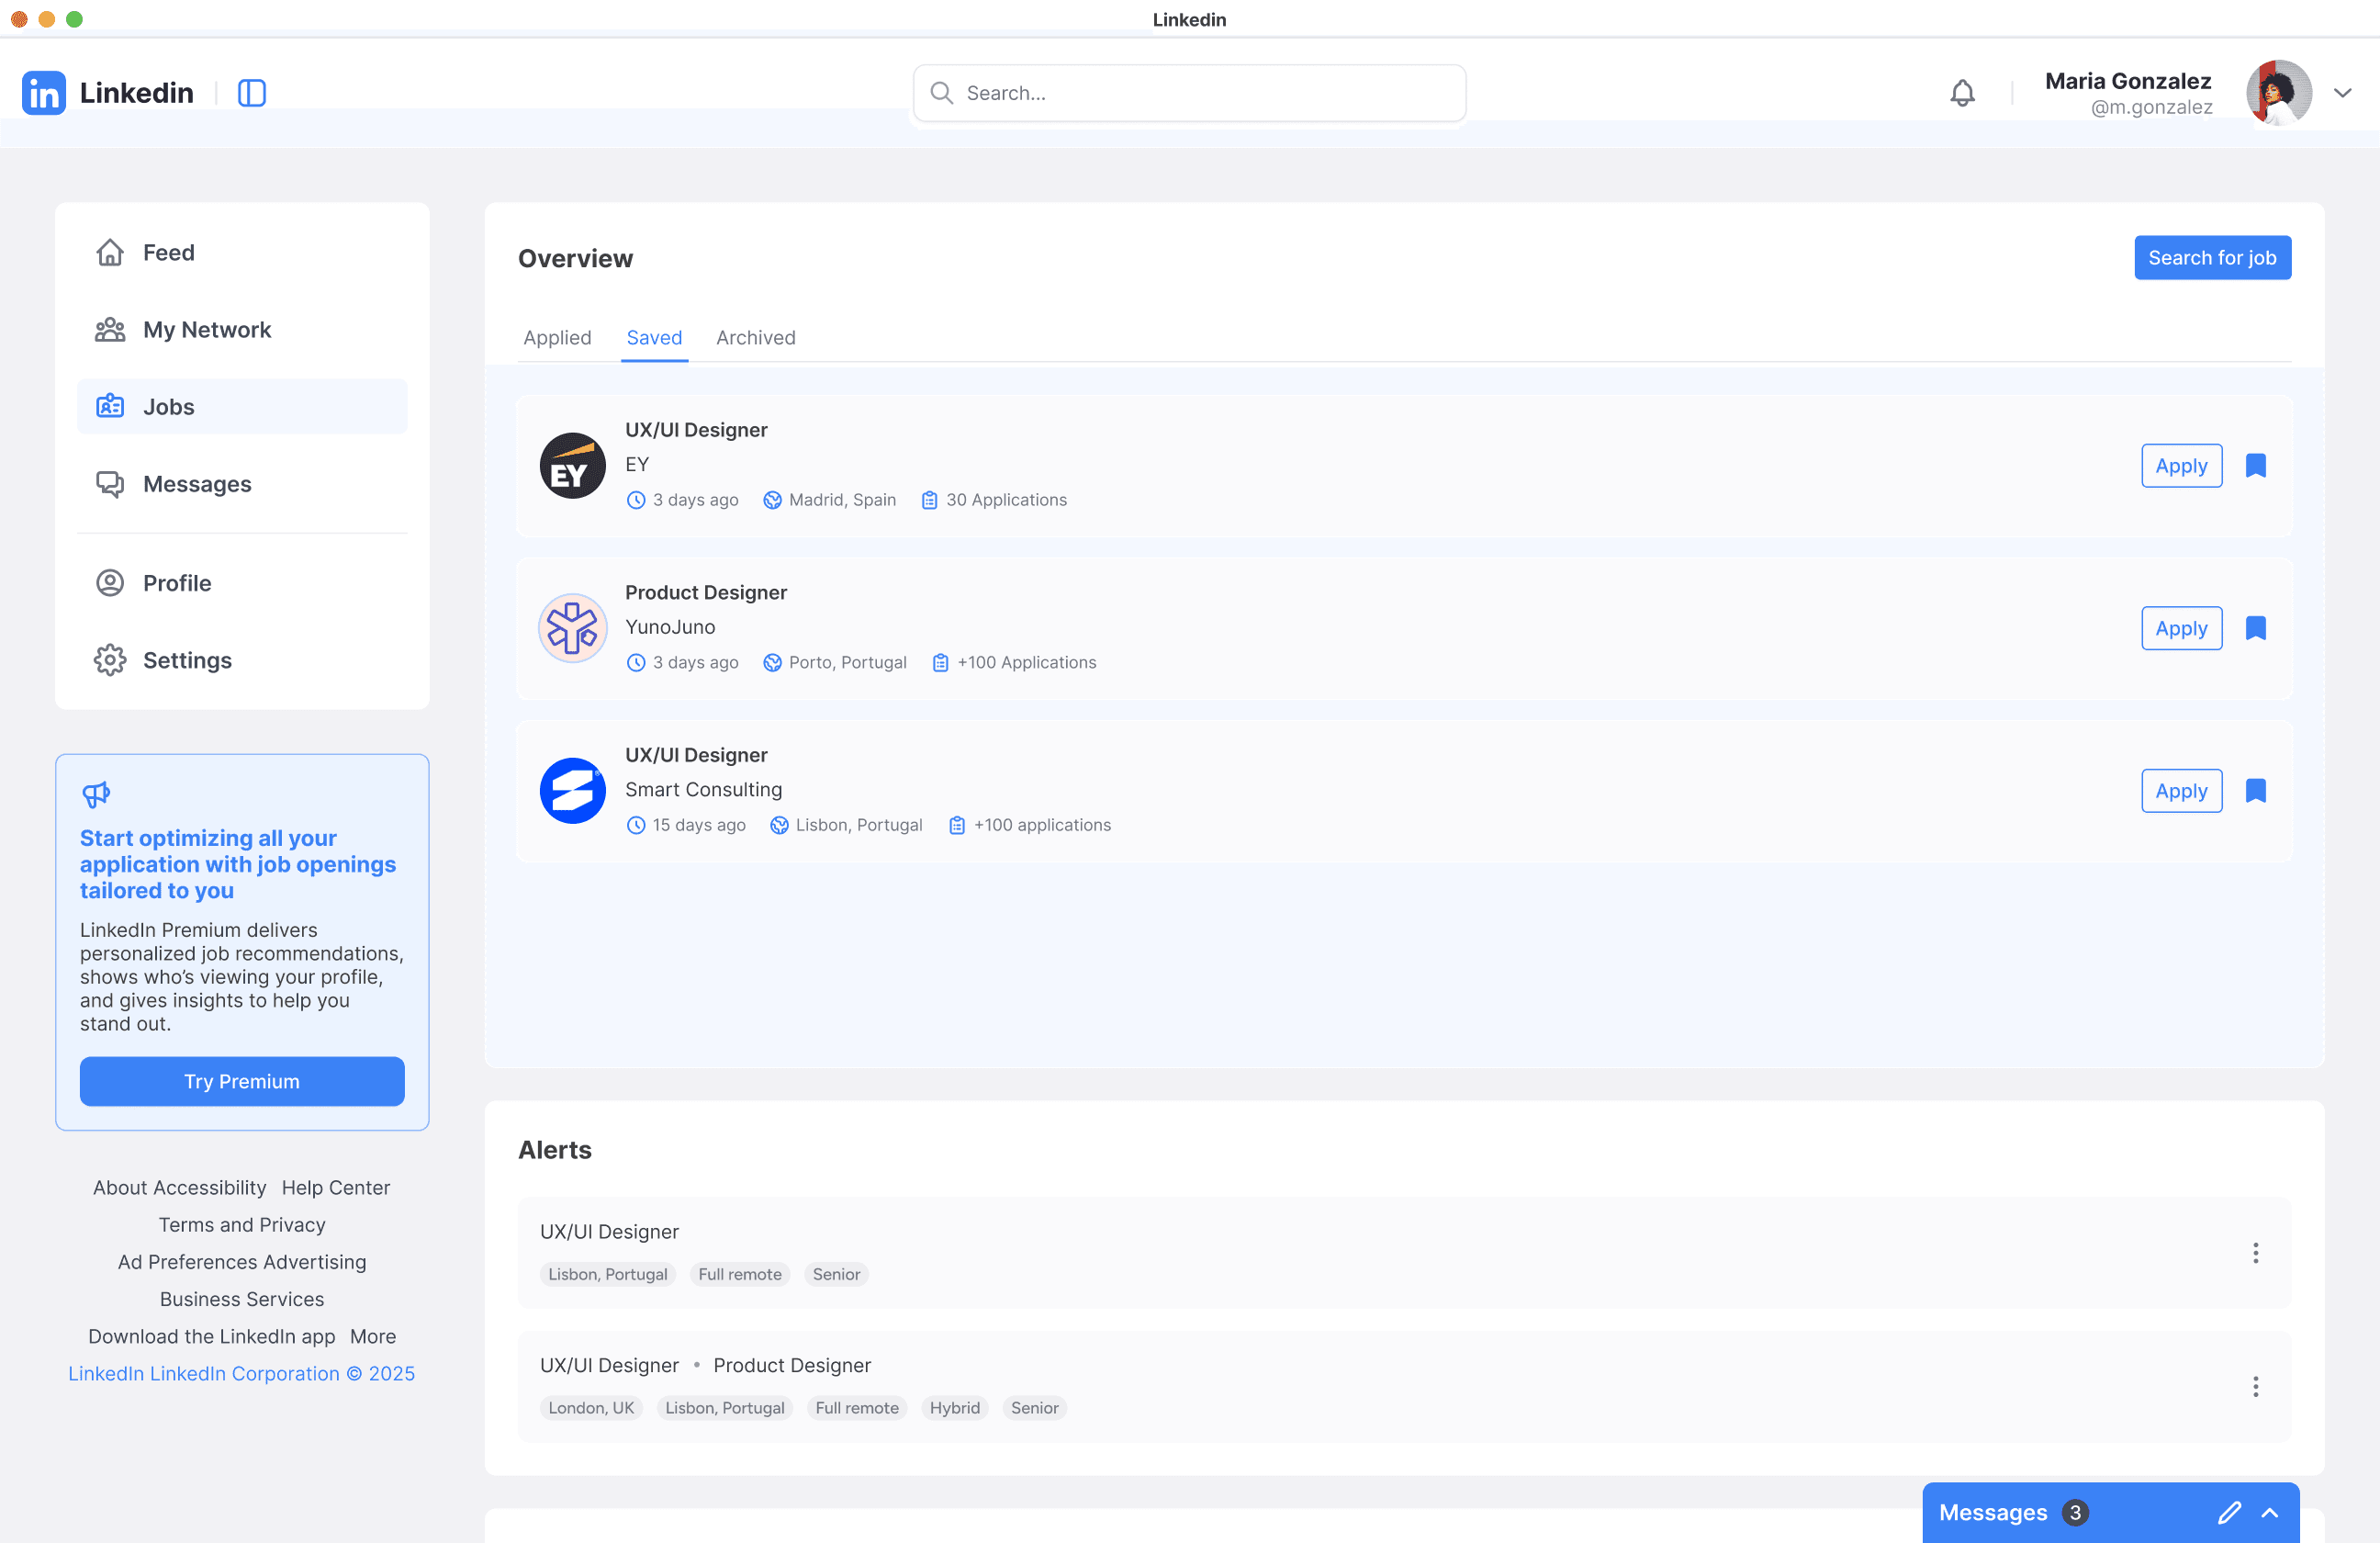This screenshot has height=1543, width=2380.
Task: Toggle bookmark for YunoJuno Product Designer
Action: [x=2256, y=628]
